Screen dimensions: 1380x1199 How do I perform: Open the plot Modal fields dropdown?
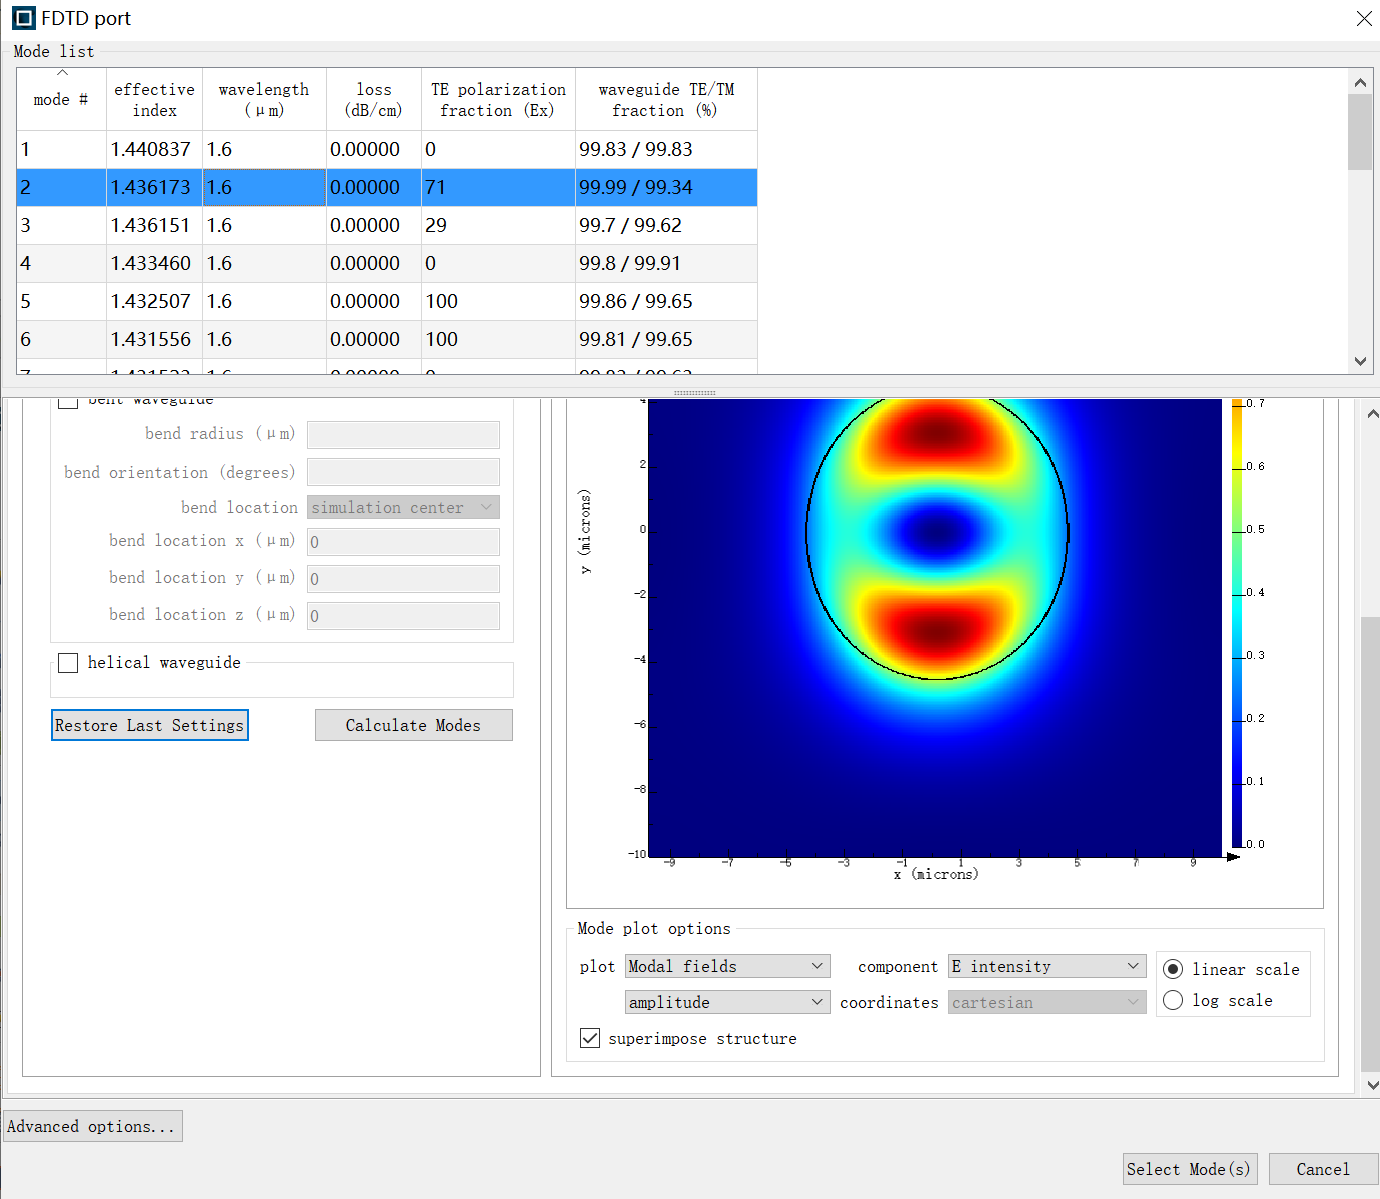(727, 966)
